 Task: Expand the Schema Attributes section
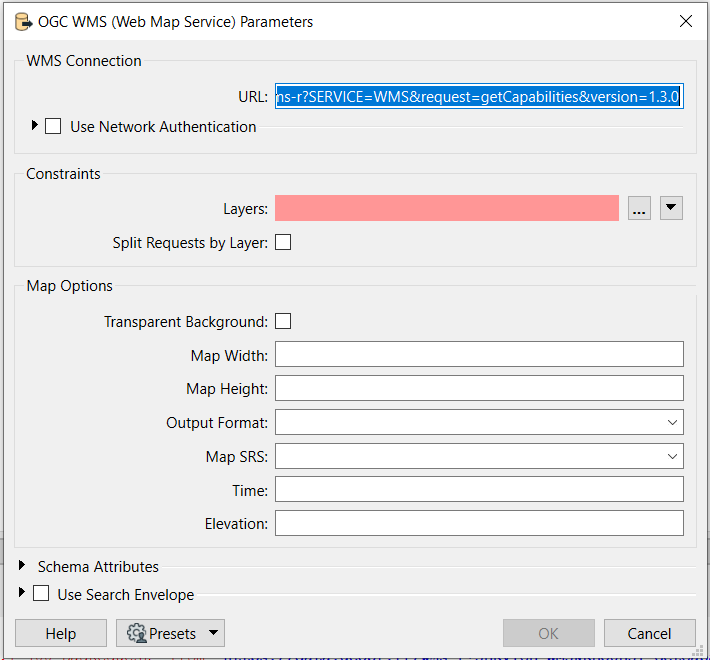[x=23, y=566]
